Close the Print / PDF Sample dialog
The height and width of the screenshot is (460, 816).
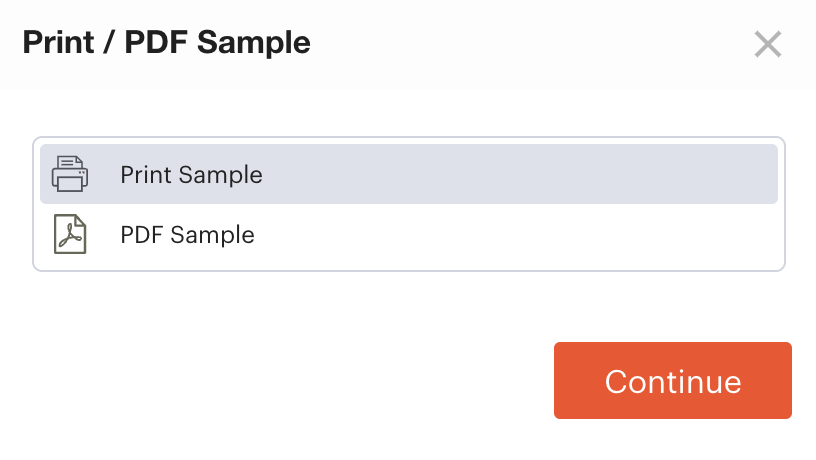click(768, 44)
